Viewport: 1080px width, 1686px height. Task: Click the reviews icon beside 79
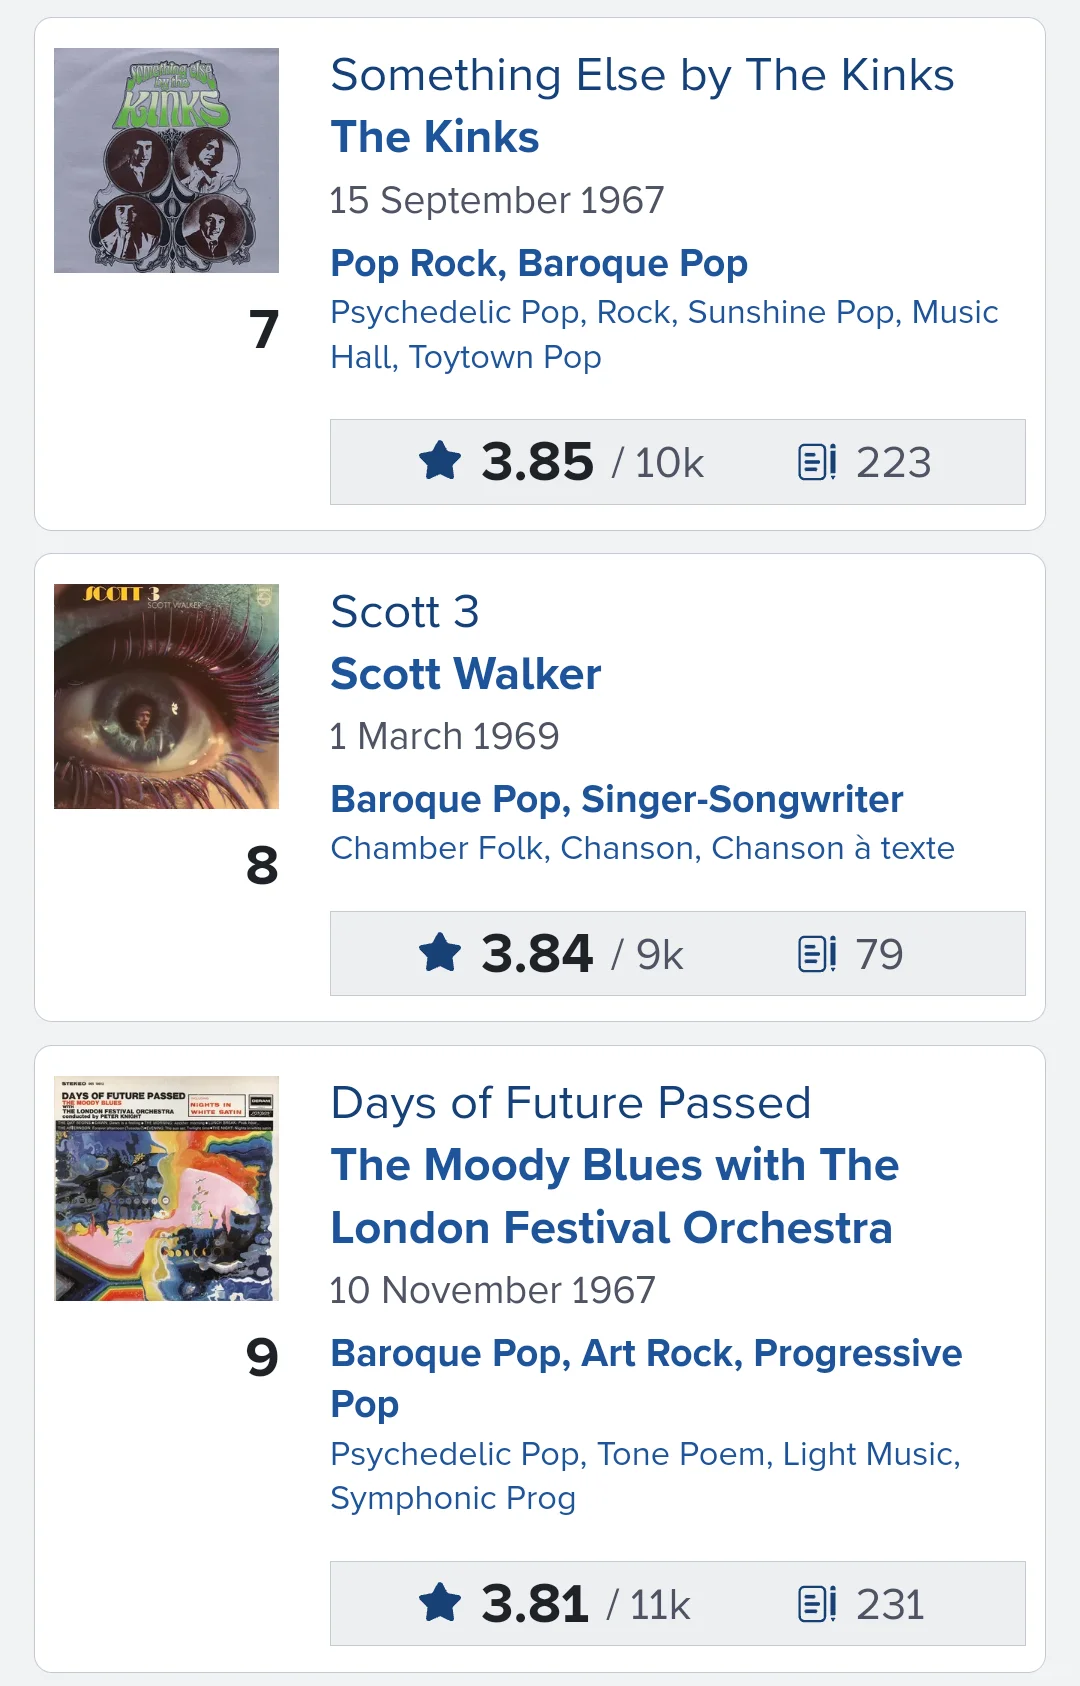(817, 953)
